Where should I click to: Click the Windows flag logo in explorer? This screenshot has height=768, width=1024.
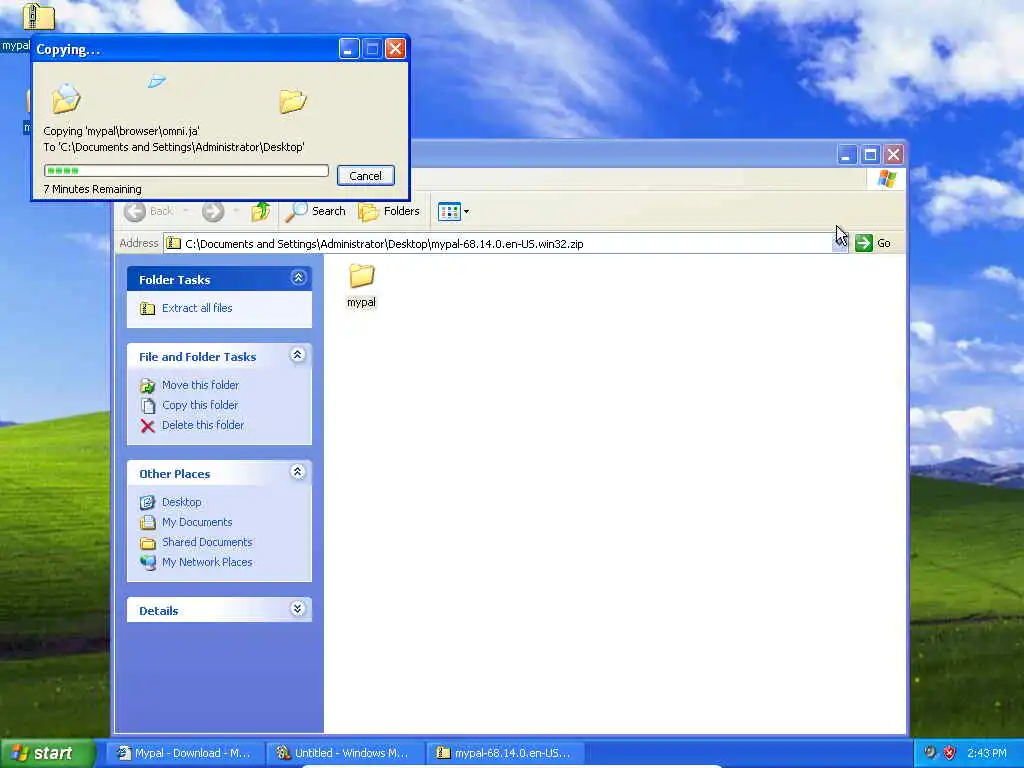click(x=887, y=179)
